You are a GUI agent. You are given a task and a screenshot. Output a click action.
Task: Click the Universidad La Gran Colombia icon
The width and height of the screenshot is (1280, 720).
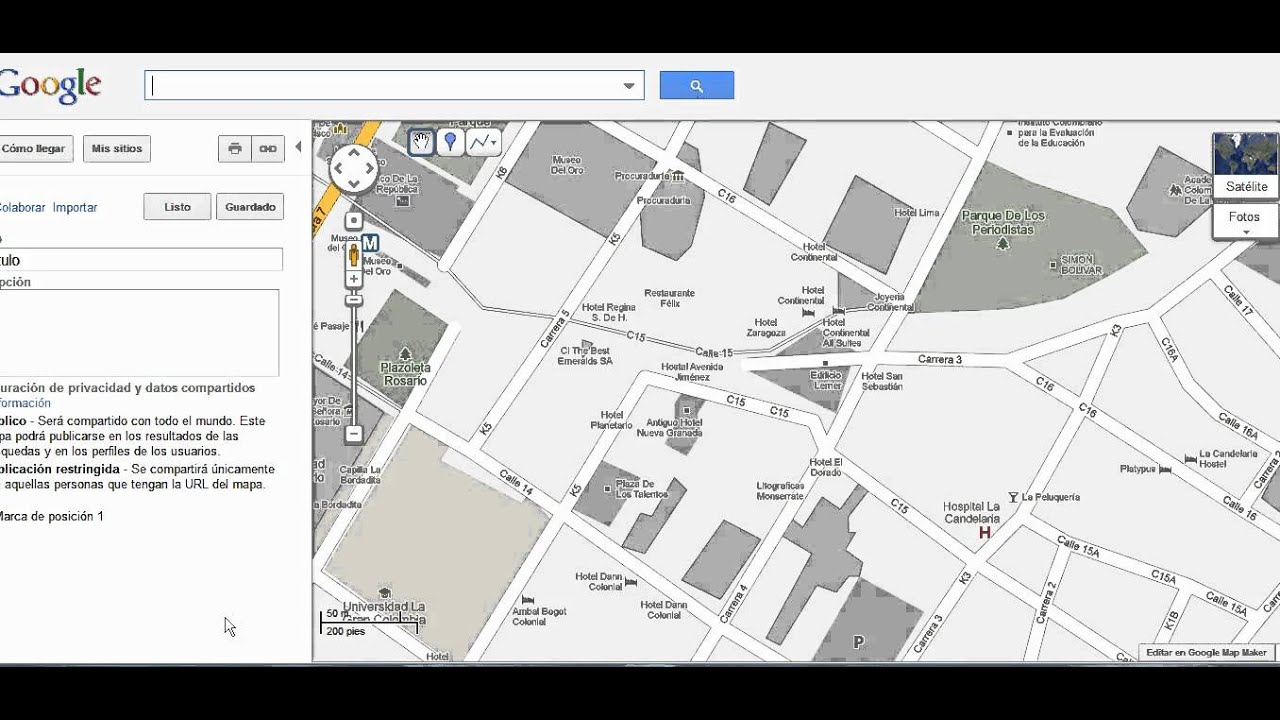tap(385, 594)
